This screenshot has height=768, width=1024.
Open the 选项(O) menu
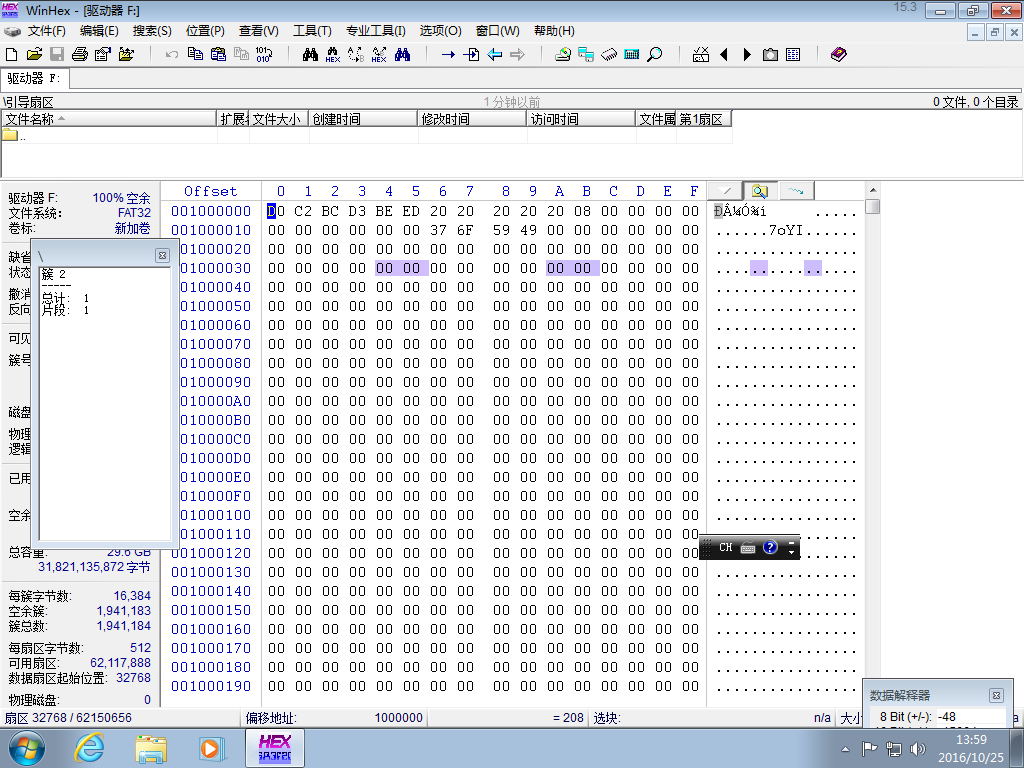click(x=440, y=31)
